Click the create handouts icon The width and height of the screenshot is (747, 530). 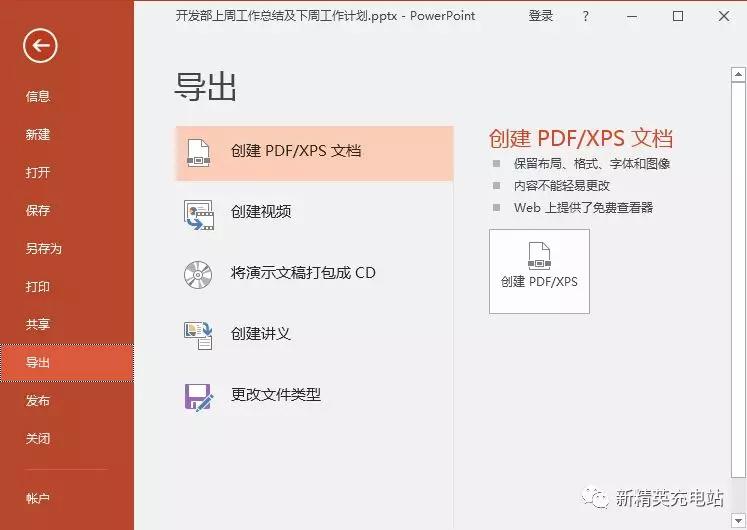[x=198, y=335]
